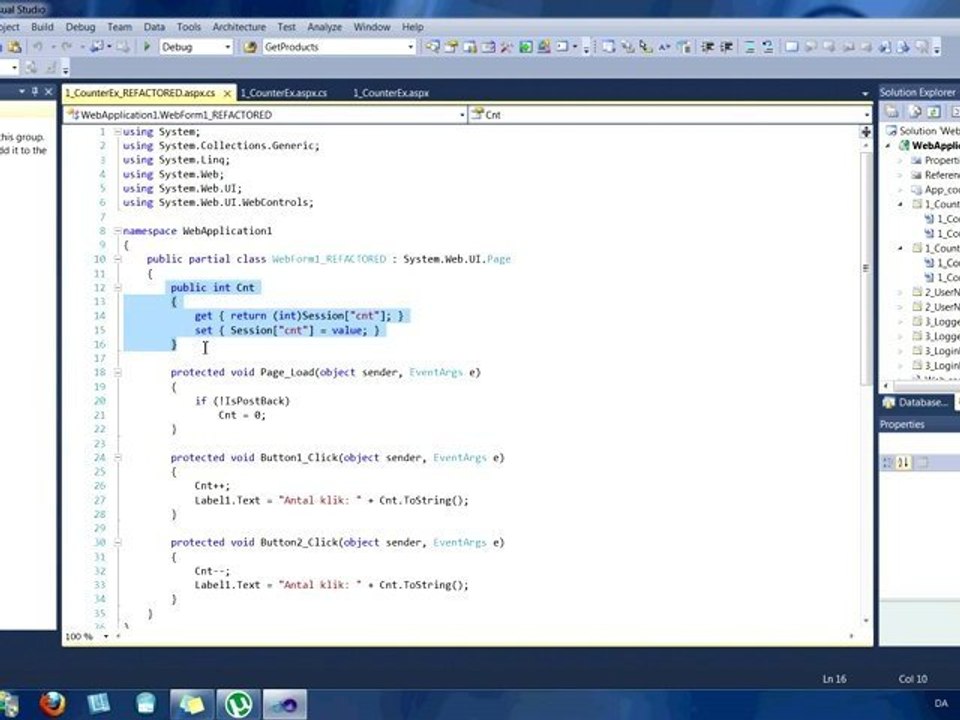Switch to the 1_CounterEx.aspx.cs tab
960x720 pixels.
coord(283,93)
